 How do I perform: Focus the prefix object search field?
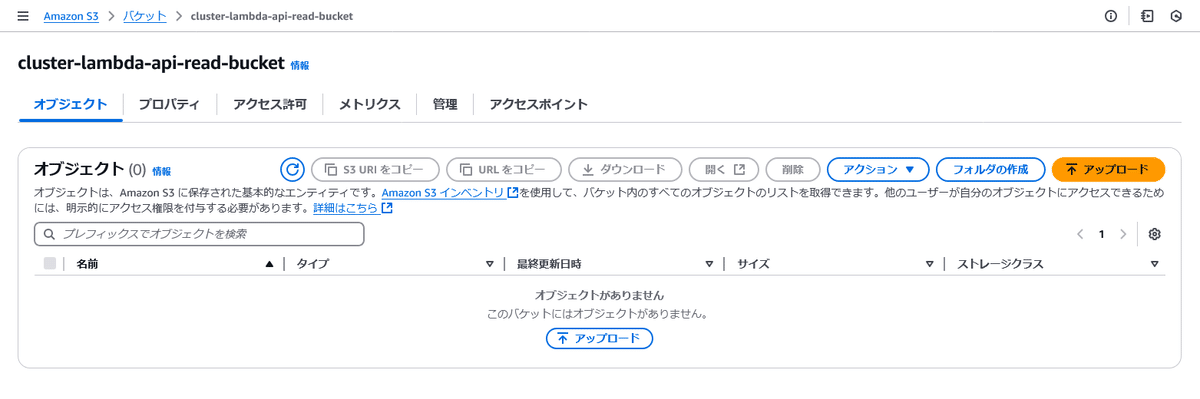[199, 234]
